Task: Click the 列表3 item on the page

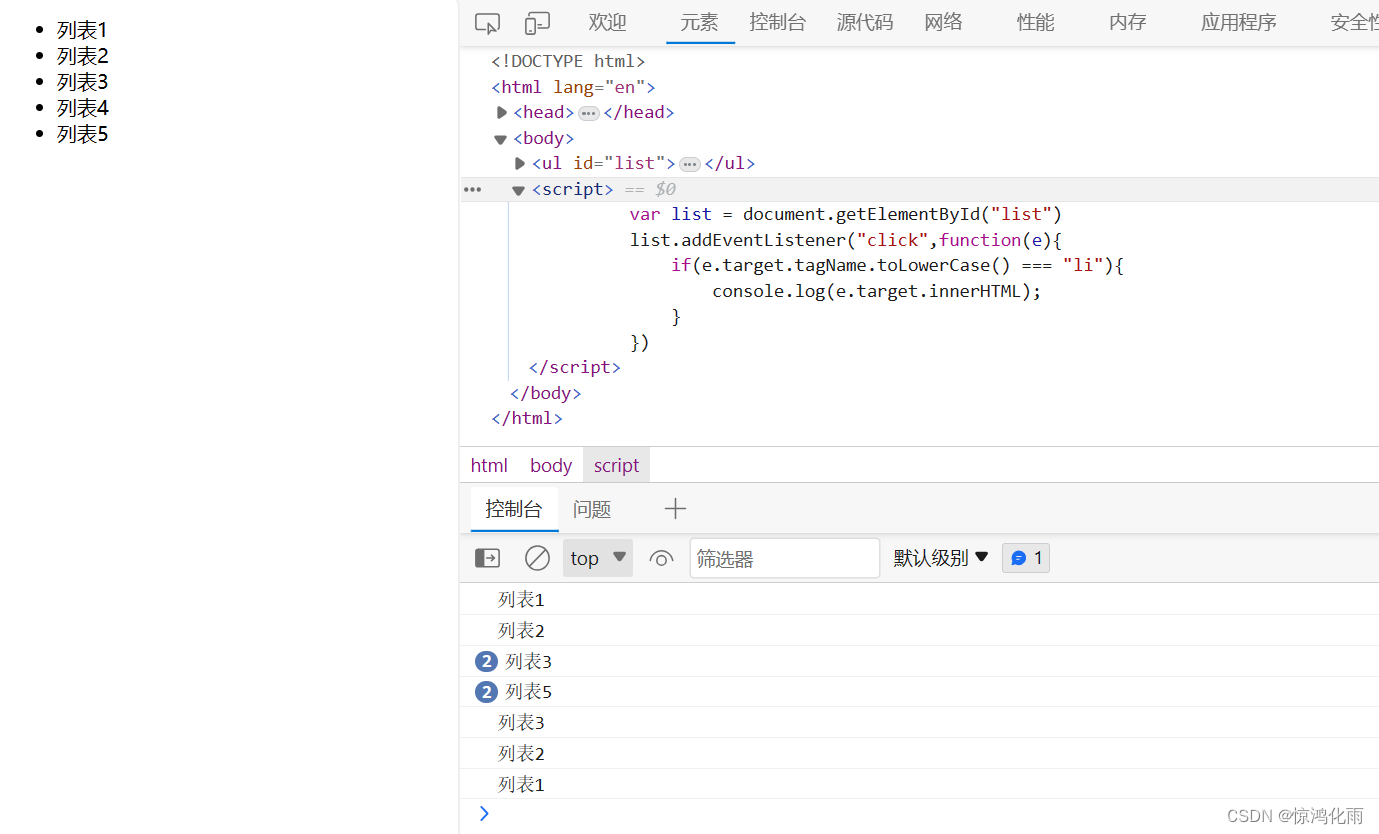Action: (82, 82)
